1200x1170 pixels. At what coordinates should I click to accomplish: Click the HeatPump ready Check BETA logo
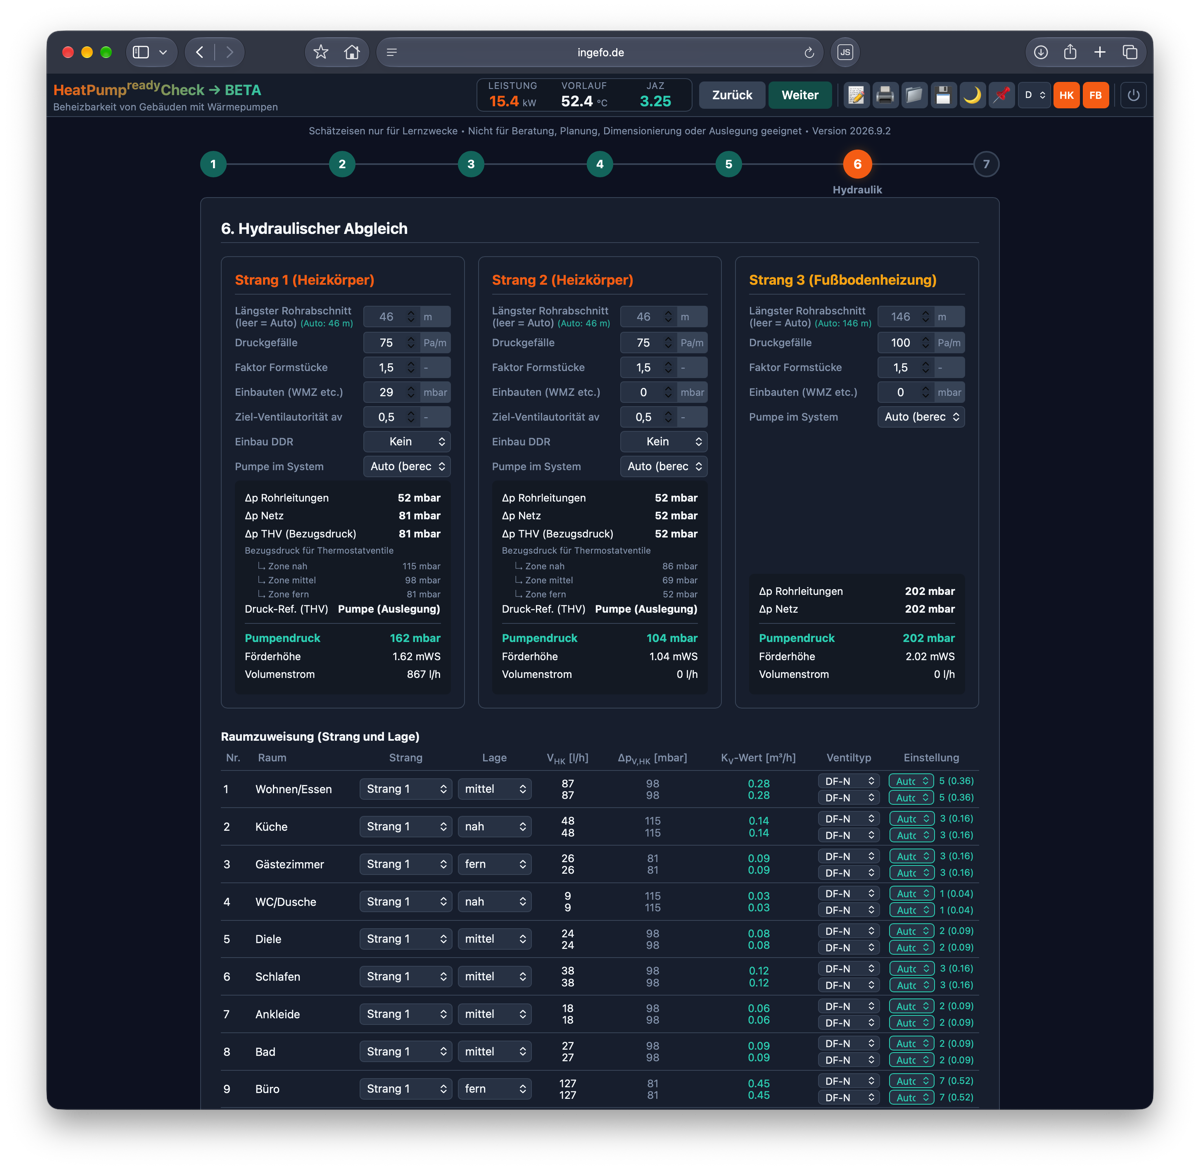(x=157, y=90)
